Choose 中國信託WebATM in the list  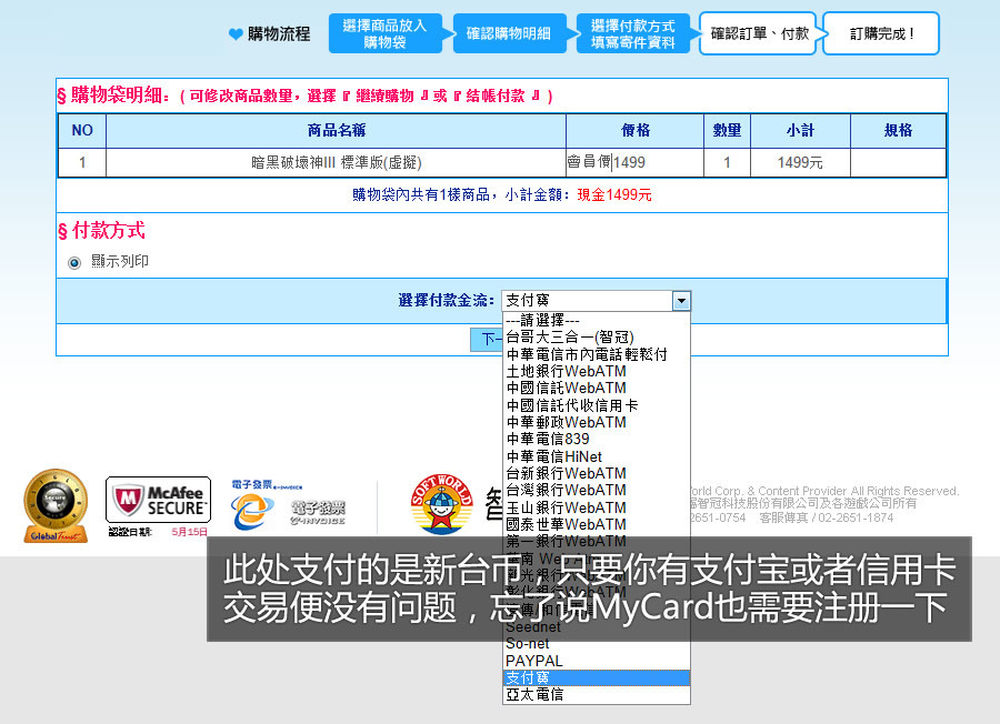(x=596, y=388)
